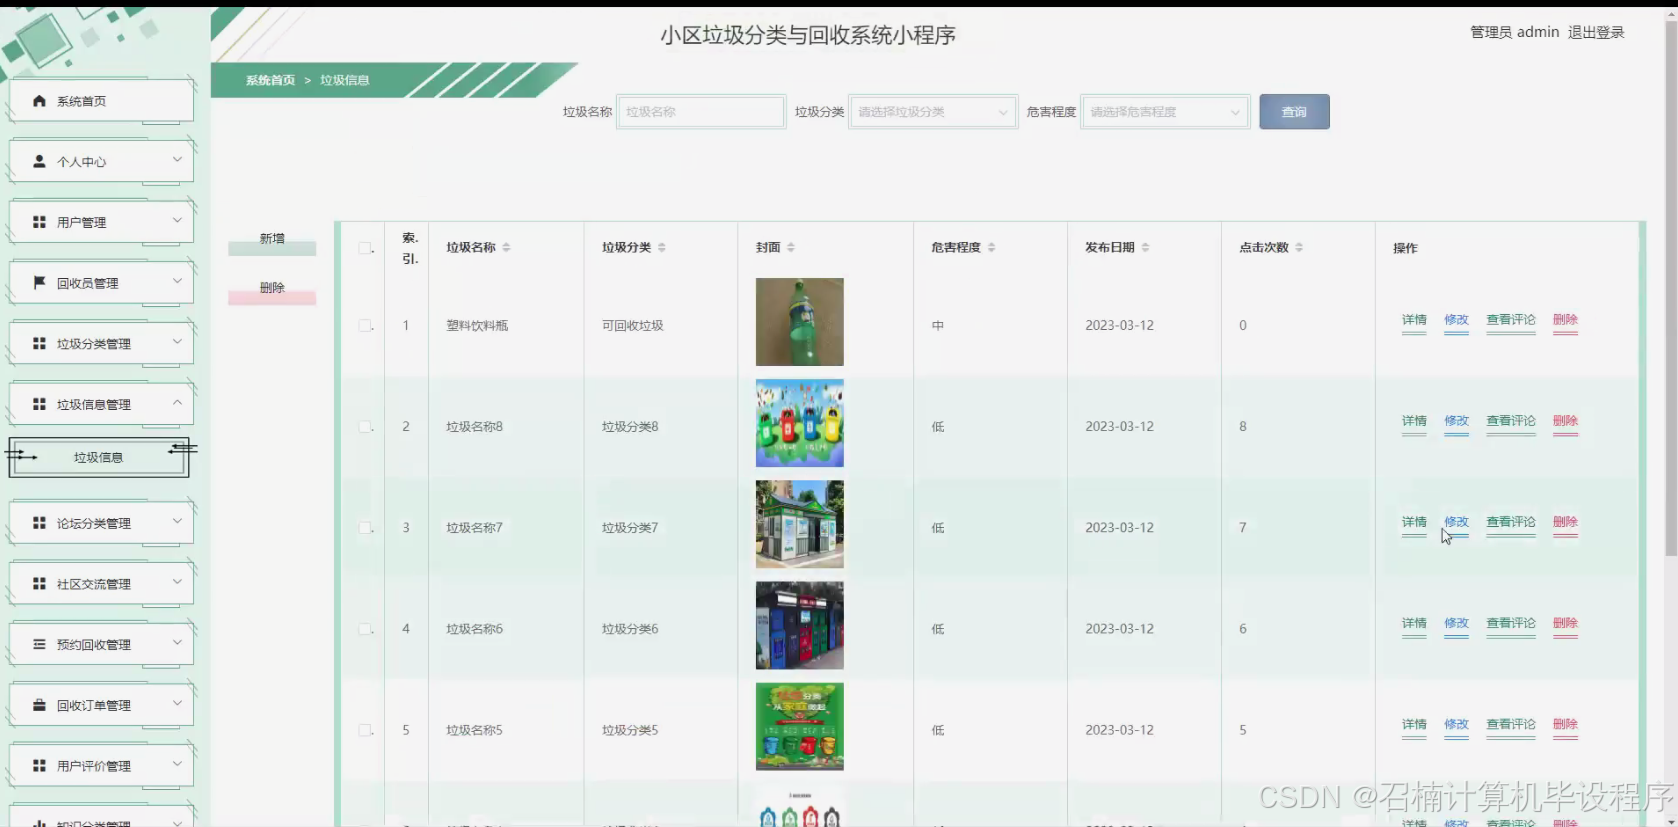Open 用户评价管理 in the sidebar
This screenshot has width=1678, height=827.
(101, 766)
